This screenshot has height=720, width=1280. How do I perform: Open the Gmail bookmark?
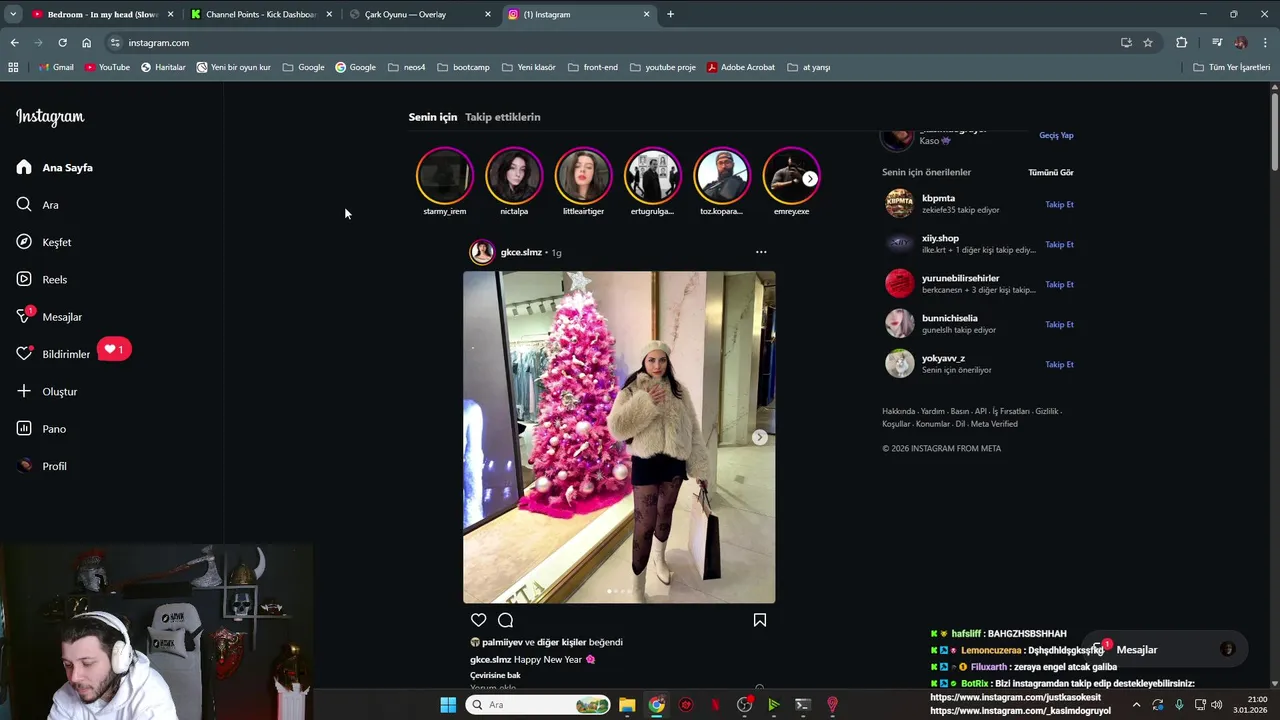[56, 67]
